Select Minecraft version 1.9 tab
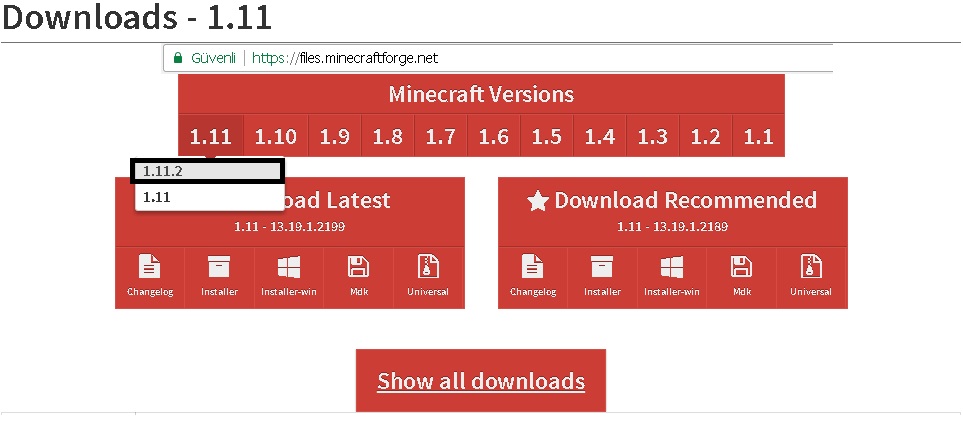 335,136
